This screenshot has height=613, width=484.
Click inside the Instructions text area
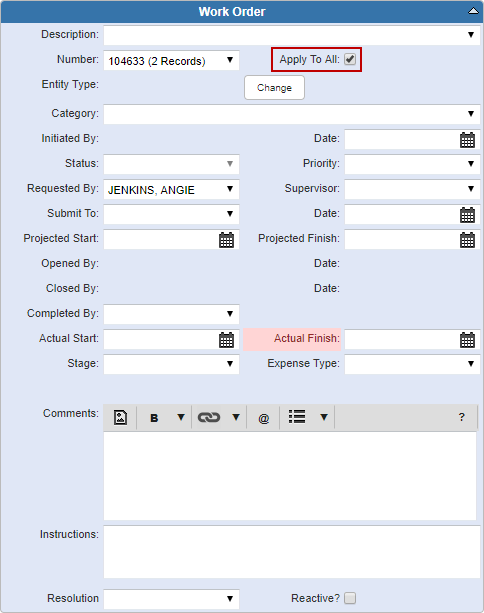click(x=292, y=552)
